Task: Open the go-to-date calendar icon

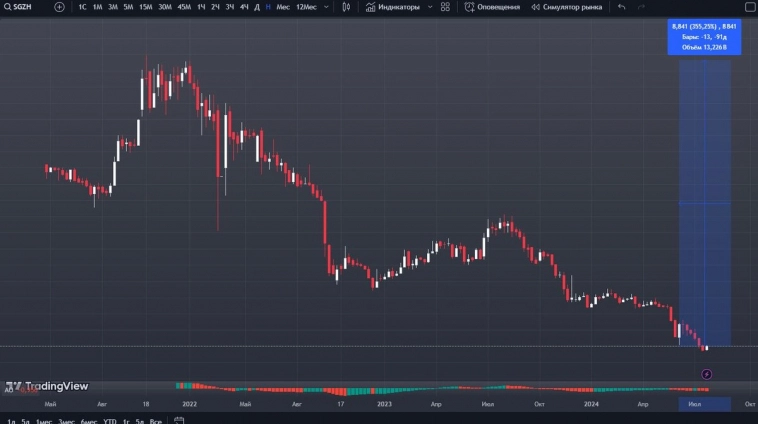Action: pyautogui.click(x=179, y=421)
